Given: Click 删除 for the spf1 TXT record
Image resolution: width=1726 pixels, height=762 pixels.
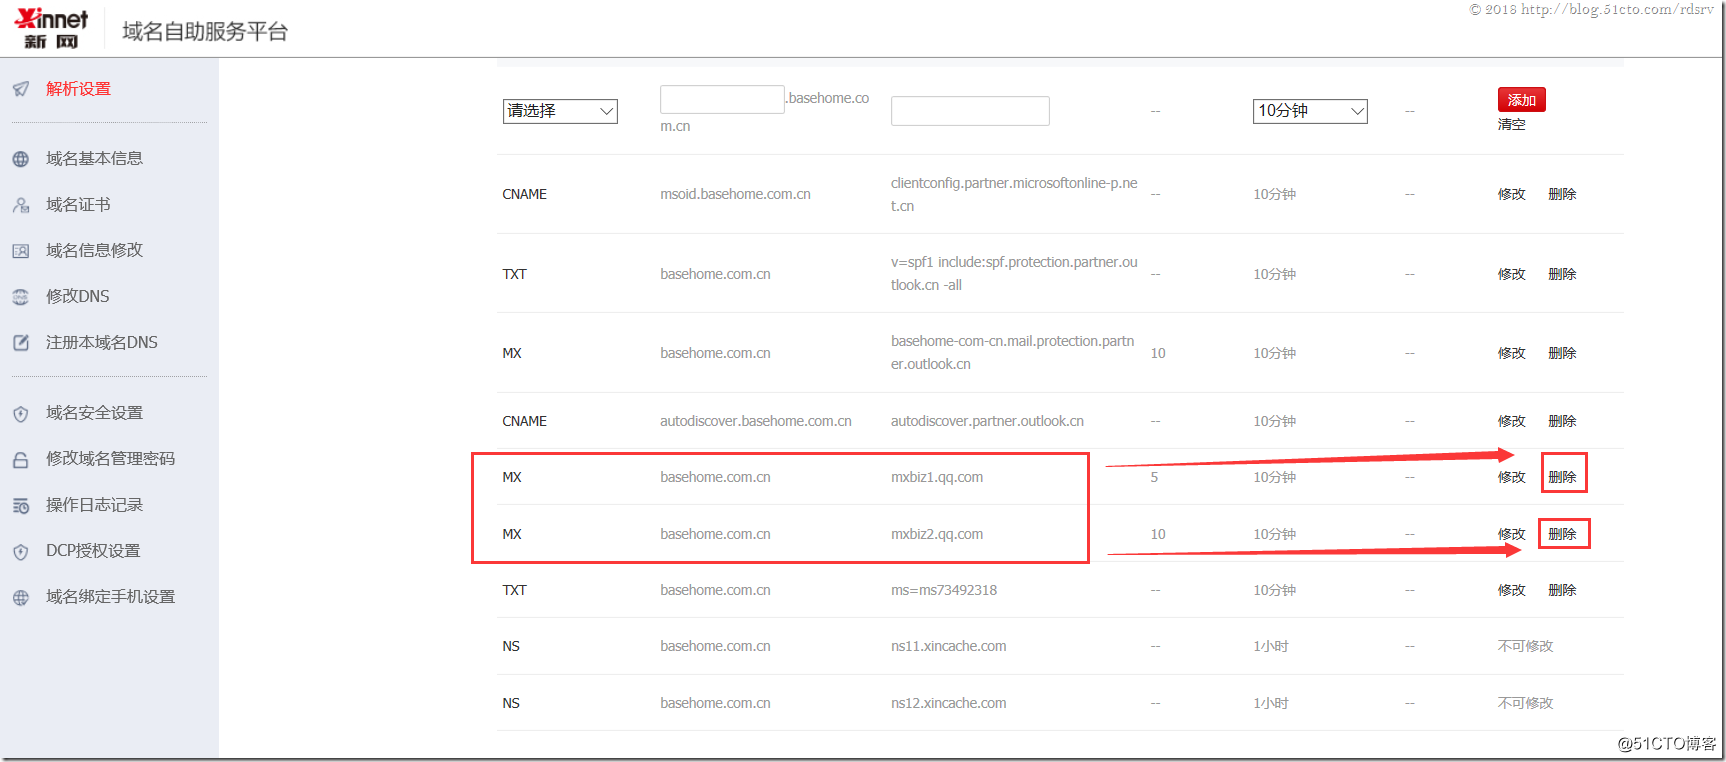Looking at the screenshot, I should (1562, 274).
